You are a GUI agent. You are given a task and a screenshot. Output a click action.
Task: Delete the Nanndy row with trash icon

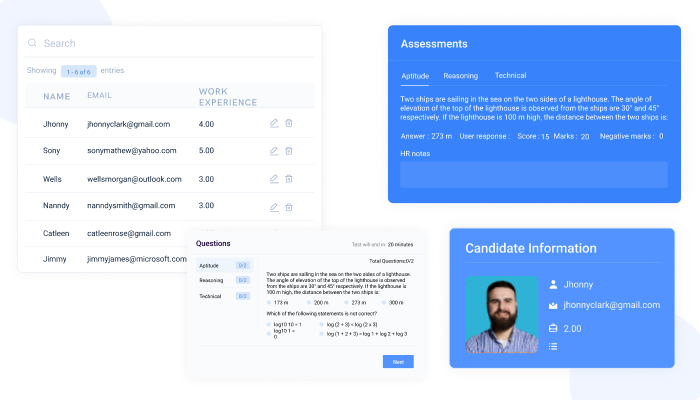point(289,207)
